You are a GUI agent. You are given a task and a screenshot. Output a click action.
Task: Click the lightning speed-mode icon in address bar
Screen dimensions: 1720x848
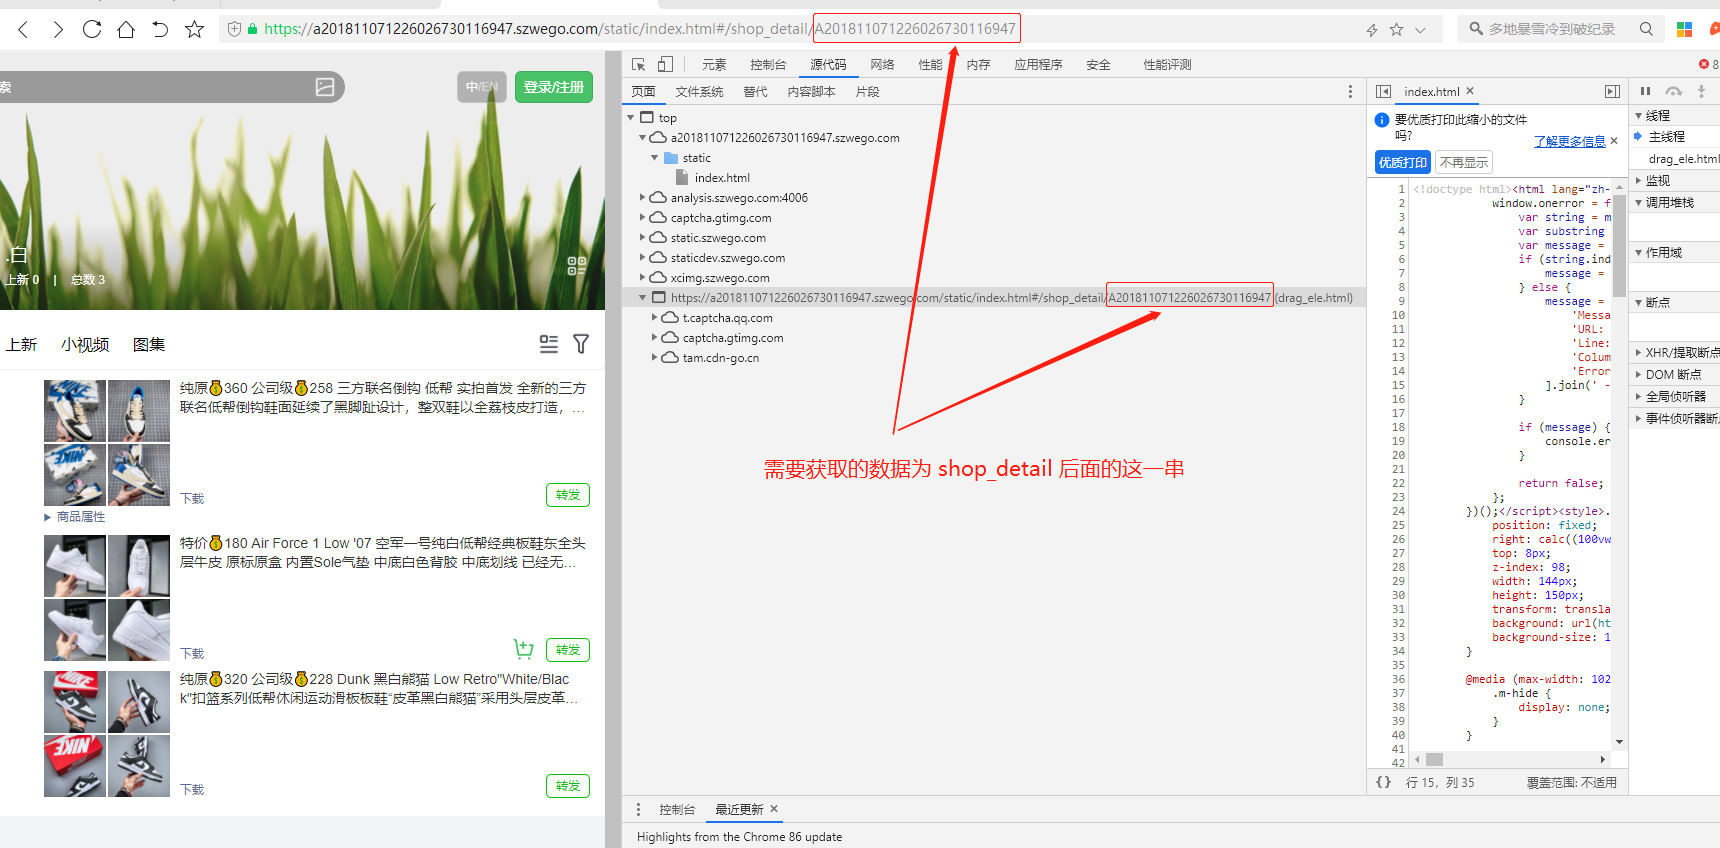1372,30
